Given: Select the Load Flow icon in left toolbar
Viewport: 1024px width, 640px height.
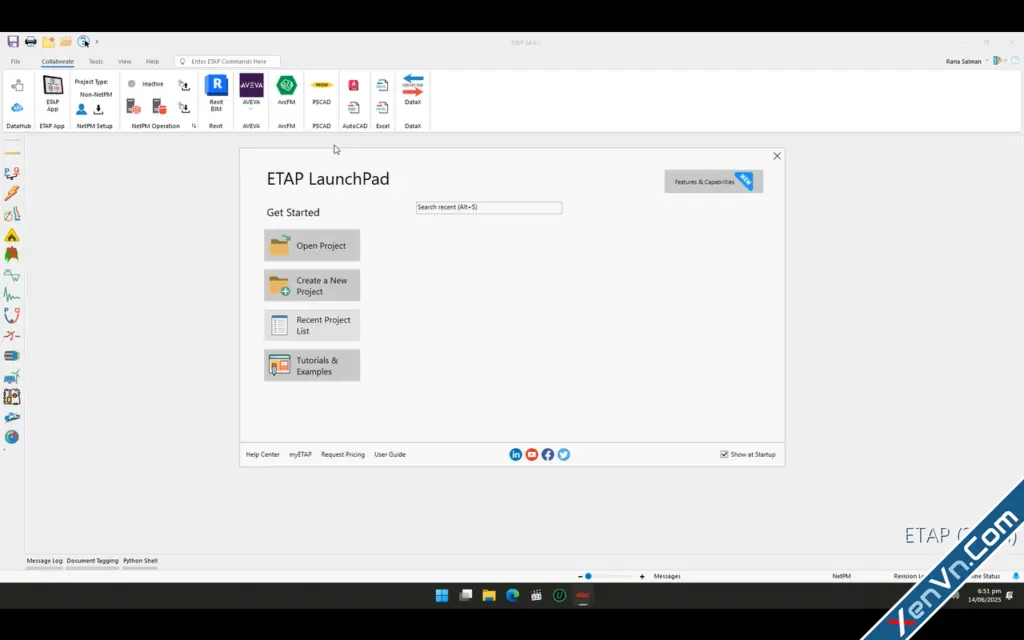Looking at the screenshot, I should click(12, 173).
